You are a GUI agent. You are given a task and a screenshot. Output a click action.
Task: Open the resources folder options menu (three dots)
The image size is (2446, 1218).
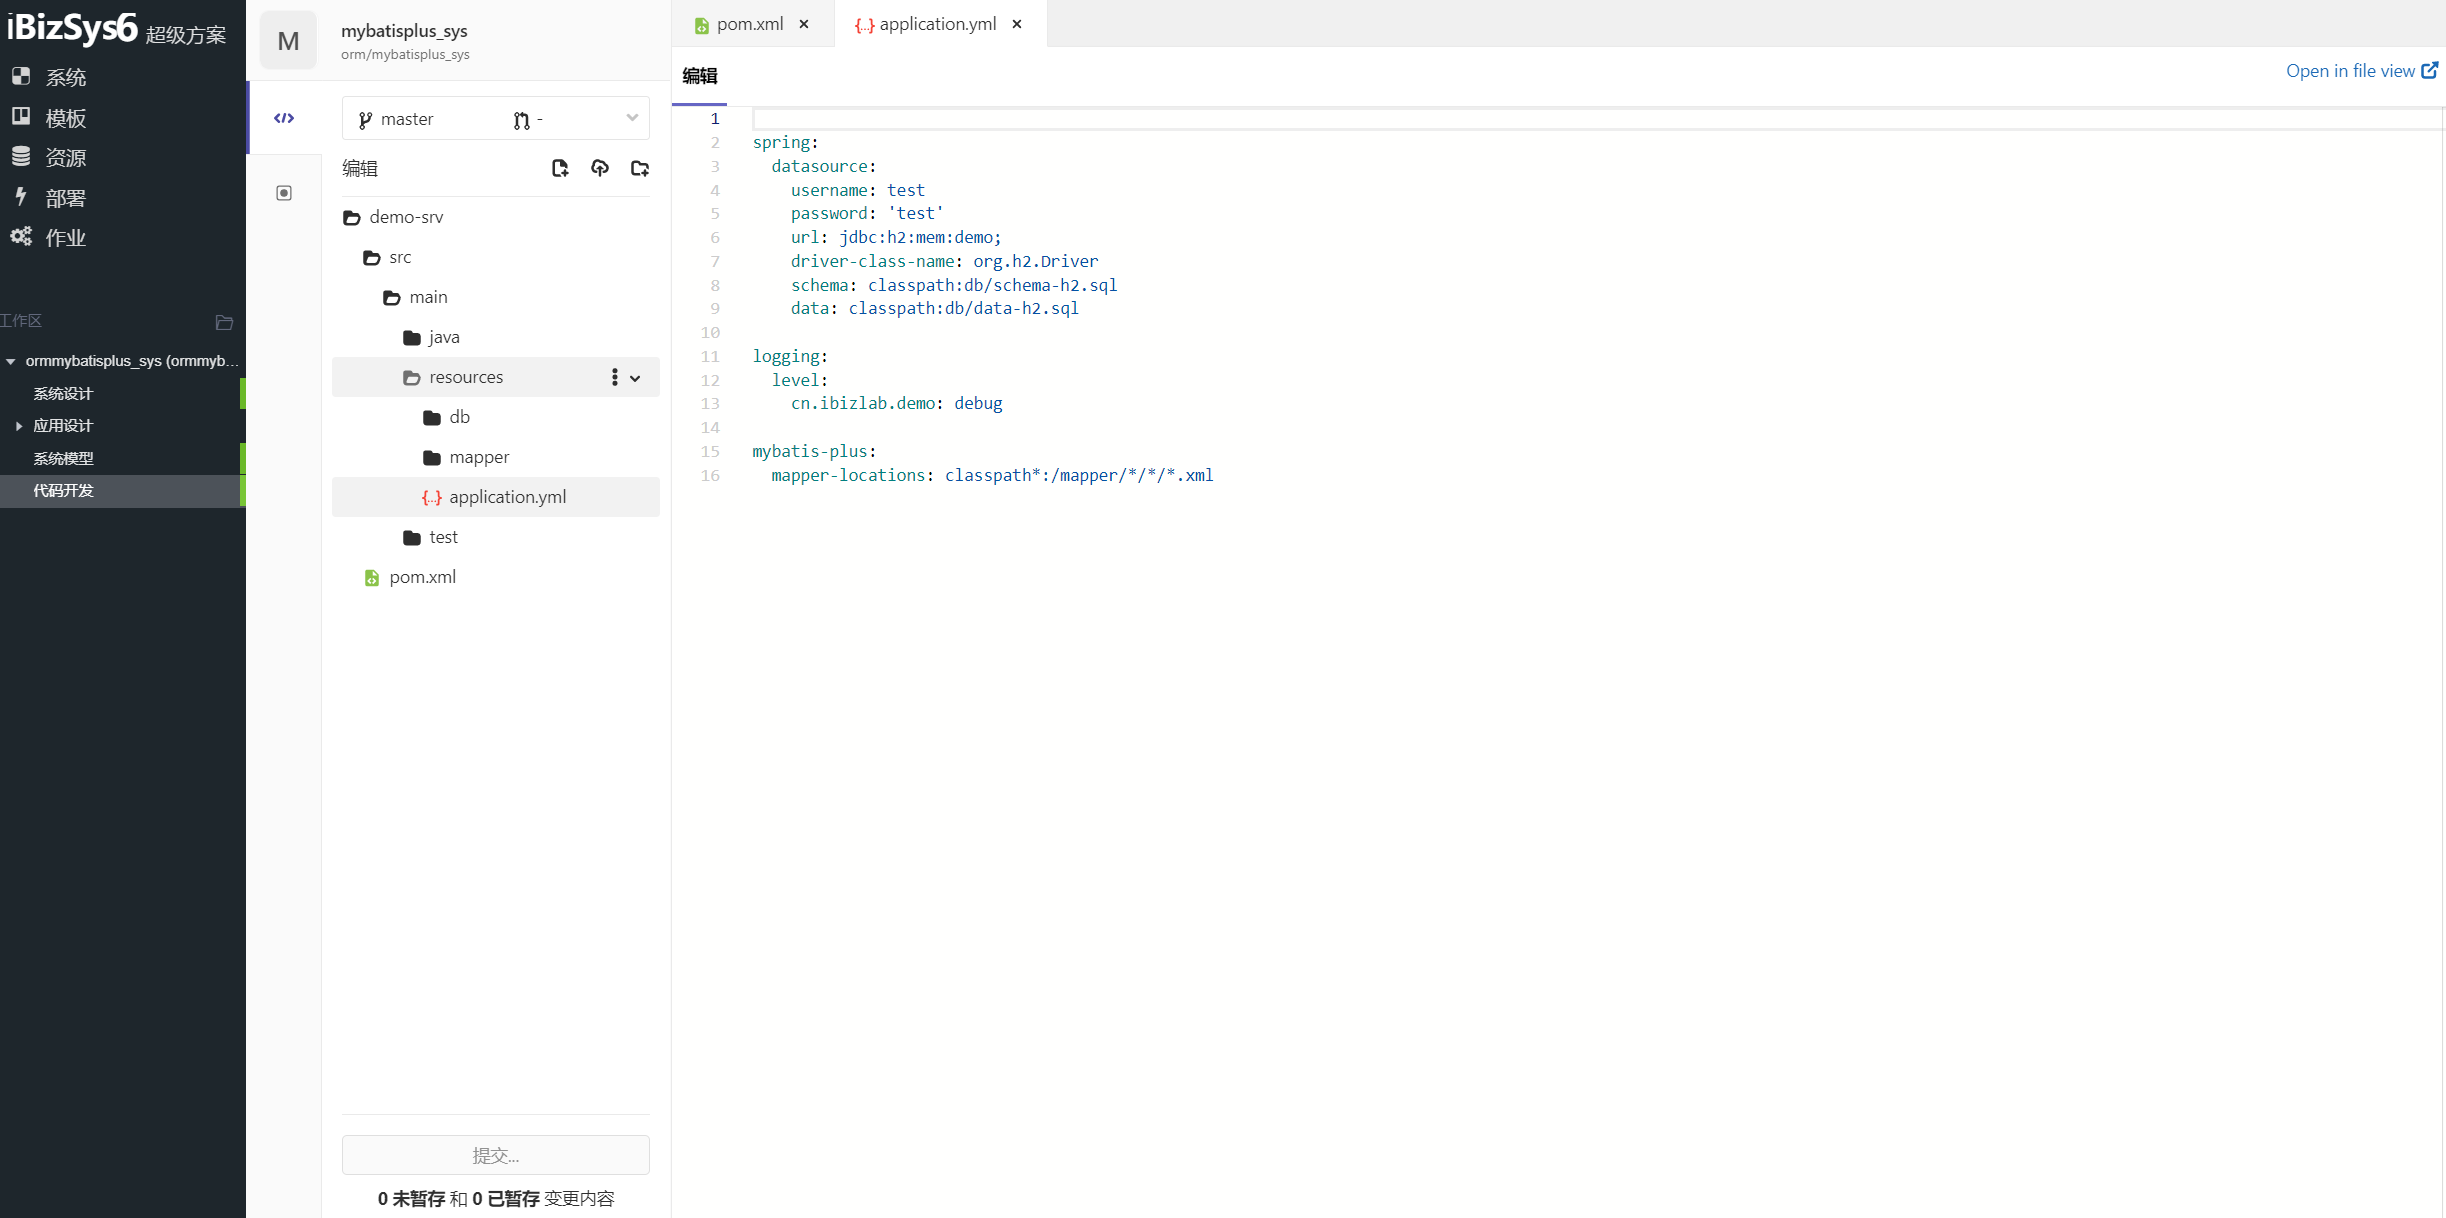(614, 377)
